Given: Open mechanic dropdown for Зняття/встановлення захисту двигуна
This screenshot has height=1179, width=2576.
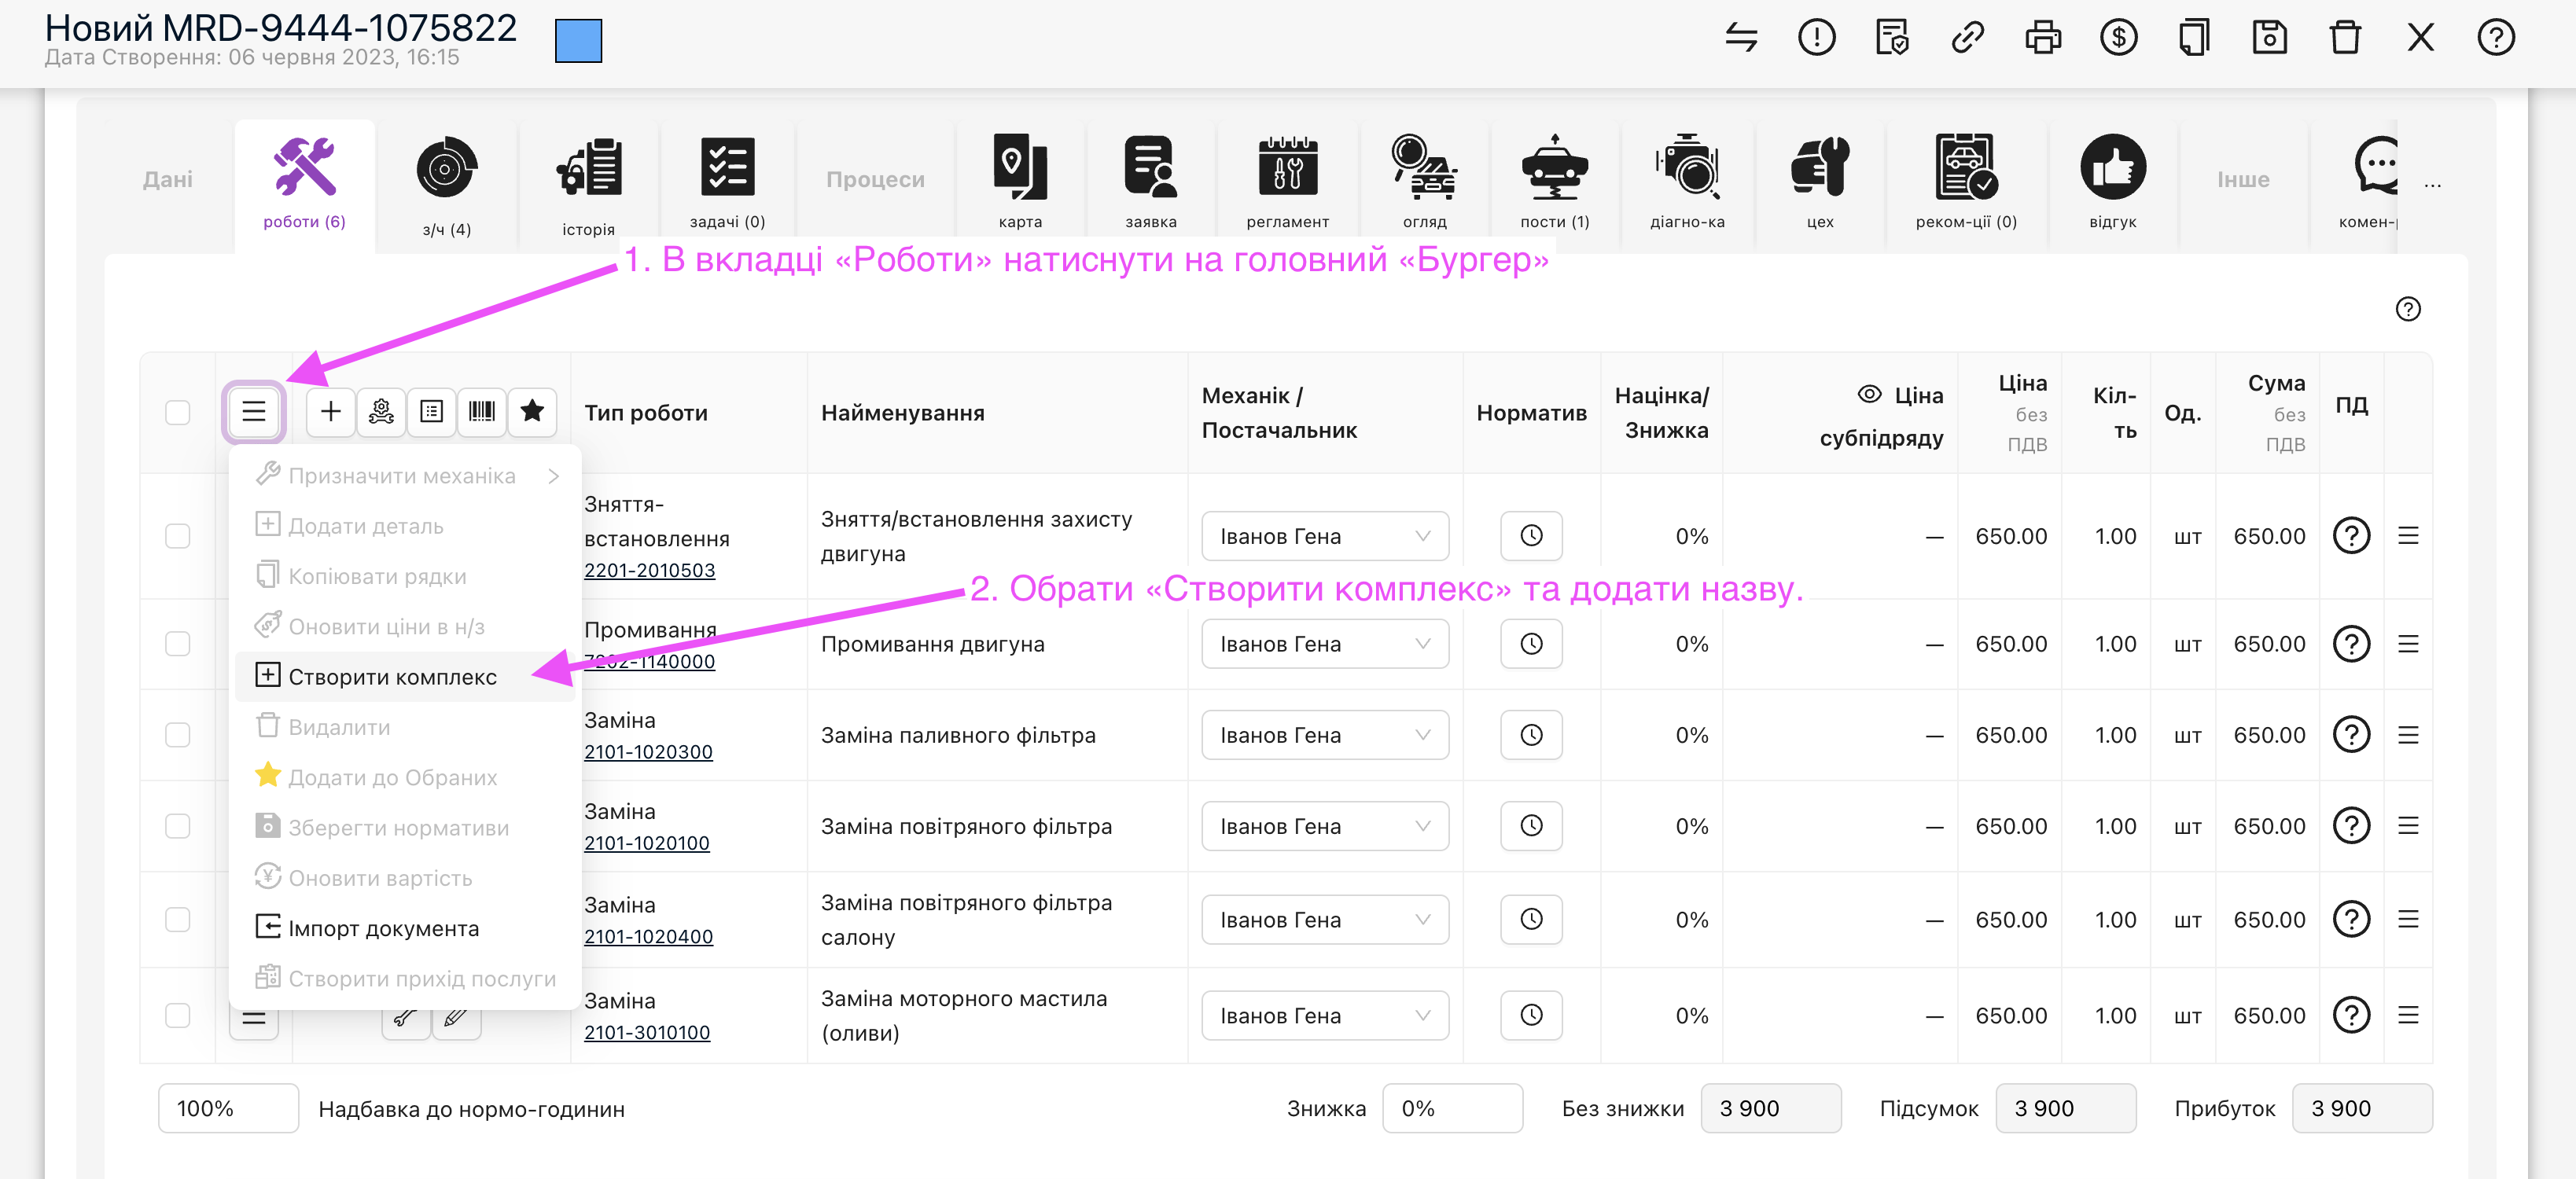Looking at the screenshot, I should 1324,536.
